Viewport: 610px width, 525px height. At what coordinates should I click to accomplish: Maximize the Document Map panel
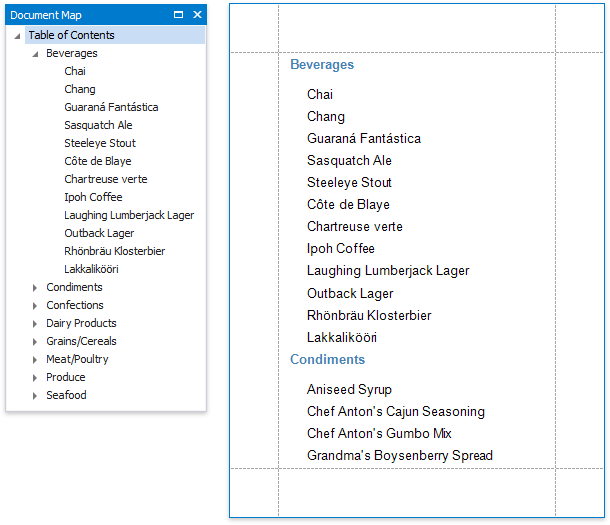click(178, 15)
